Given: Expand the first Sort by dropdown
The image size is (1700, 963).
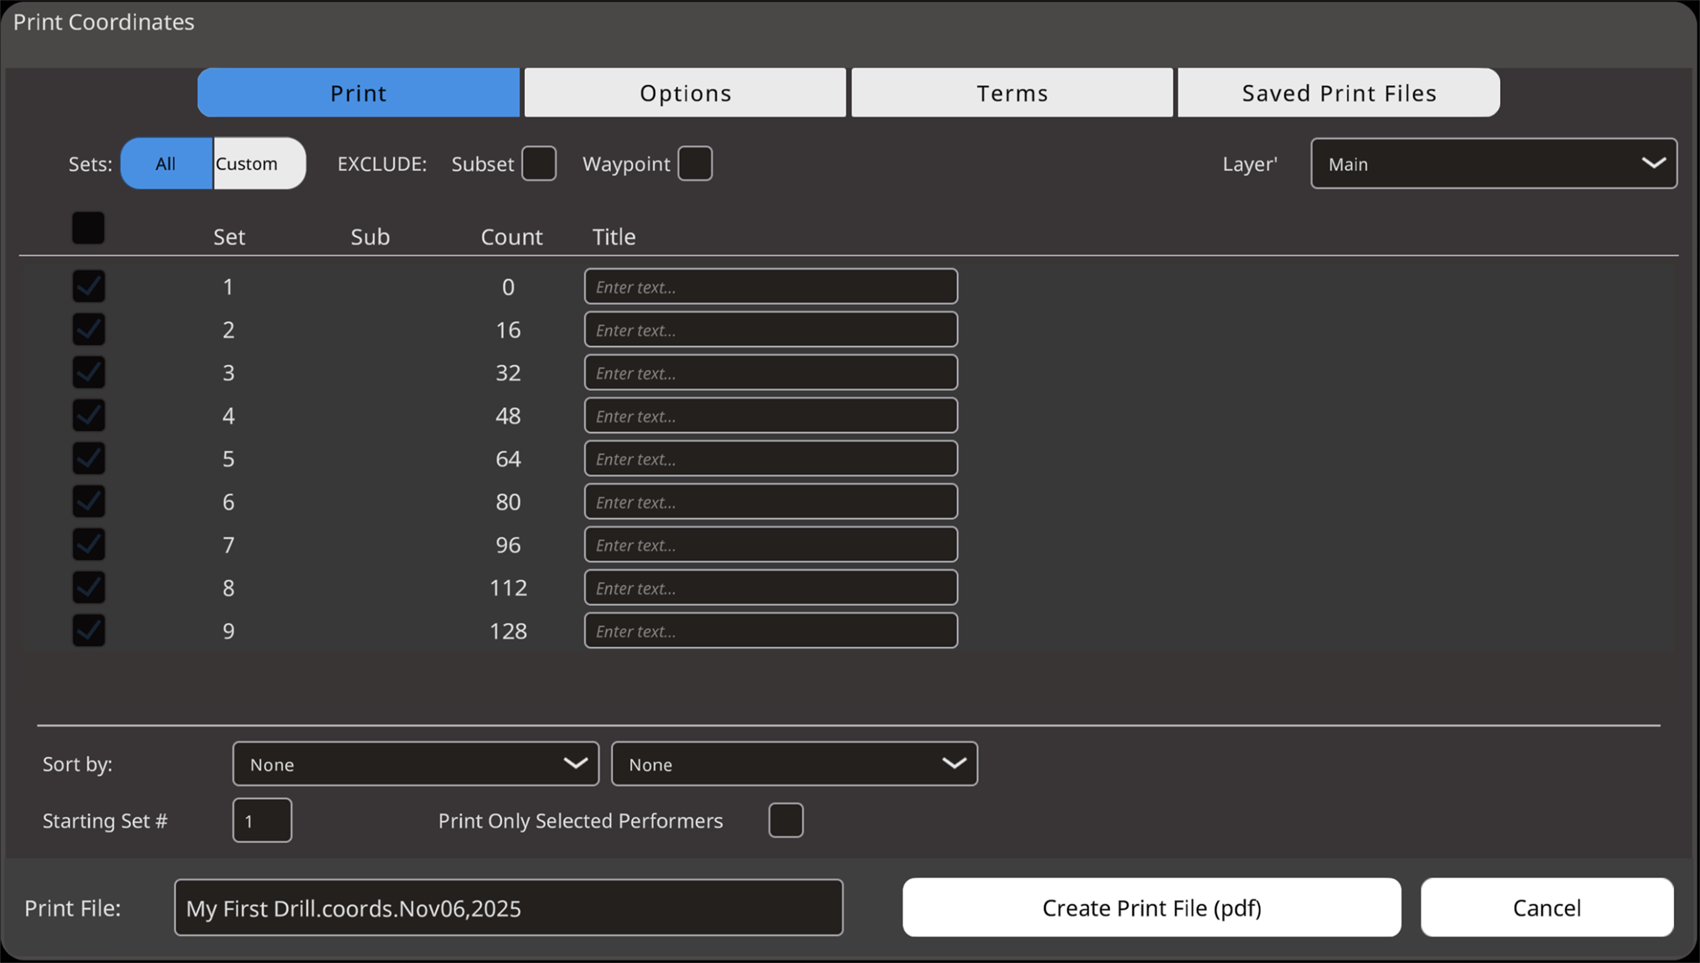Looking at the screenshot, I should click(415, 764).
